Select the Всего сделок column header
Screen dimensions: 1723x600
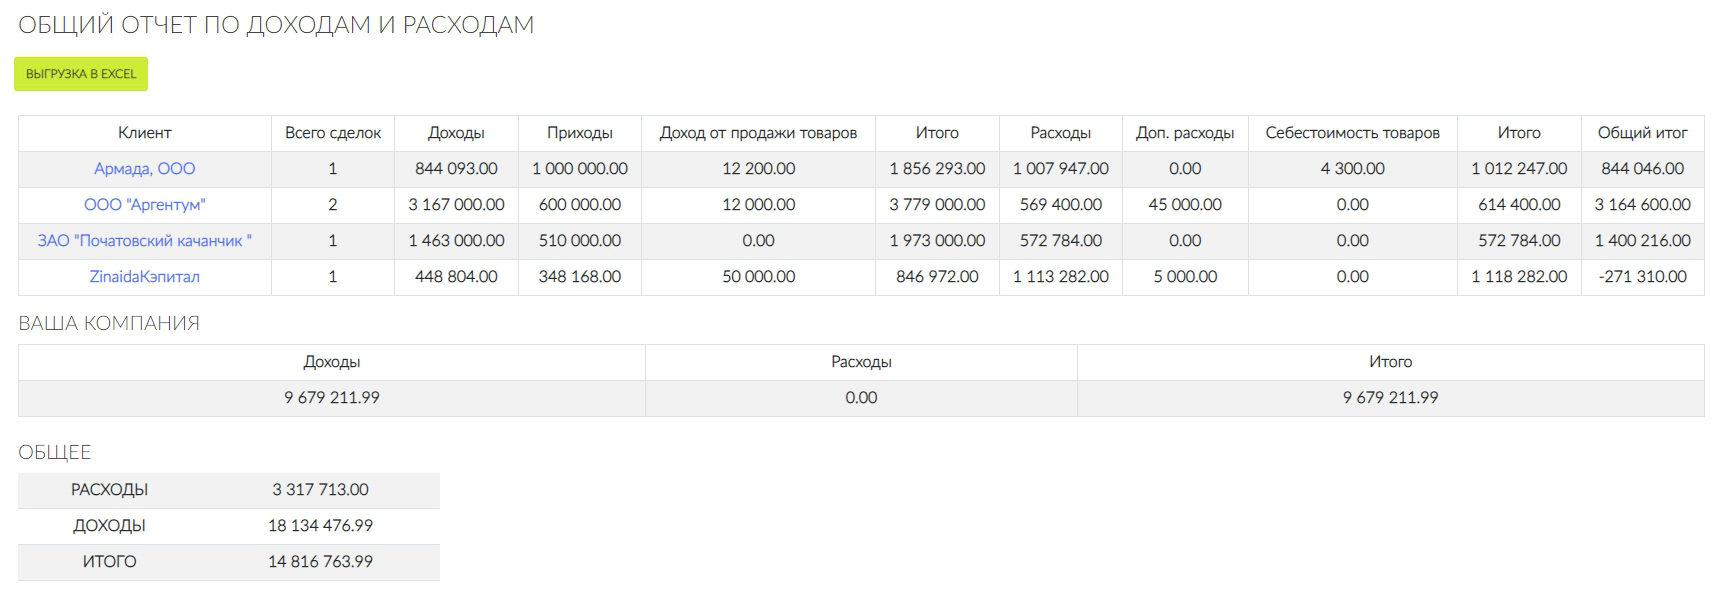click(333, 133)
